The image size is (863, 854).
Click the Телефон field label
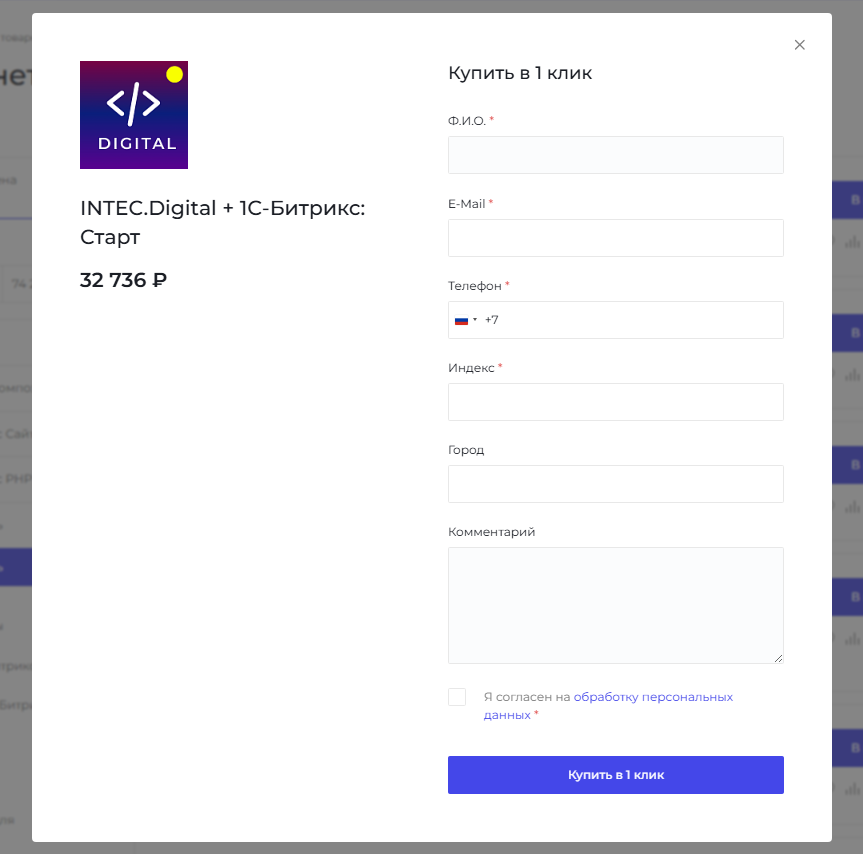click(x=474, y=286)
